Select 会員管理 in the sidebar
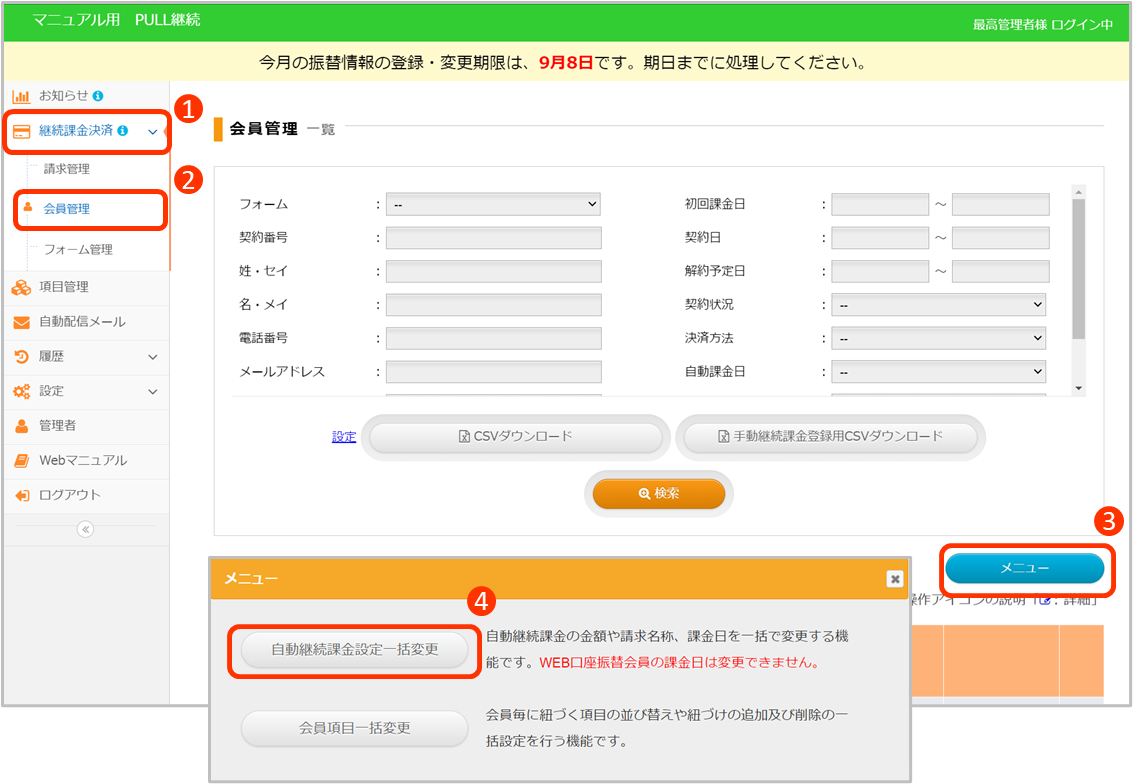This screenshot has width=1135, height=784. tap(67, 209)
